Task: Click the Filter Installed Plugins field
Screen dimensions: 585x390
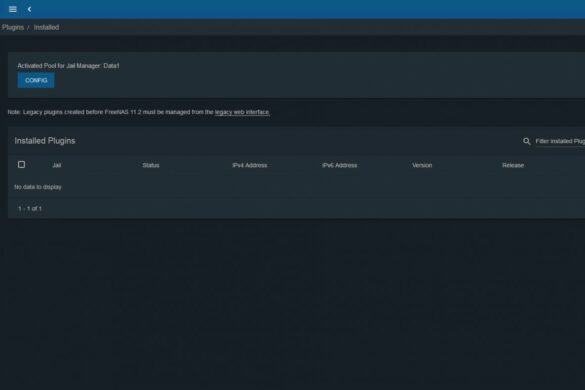Action: pyautogui.click(x=560, y=141)
